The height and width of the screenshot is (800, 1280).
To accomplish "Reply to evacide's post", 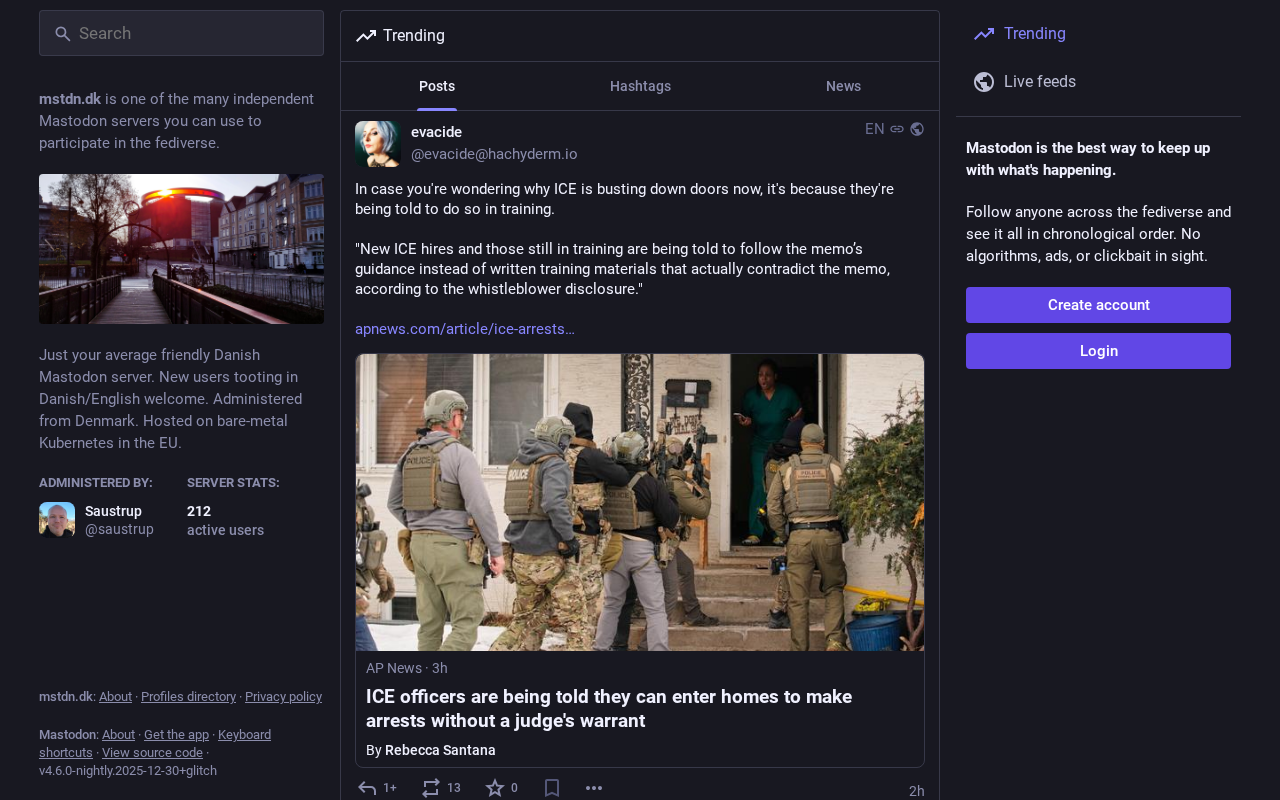I will (x=368, y=788).
